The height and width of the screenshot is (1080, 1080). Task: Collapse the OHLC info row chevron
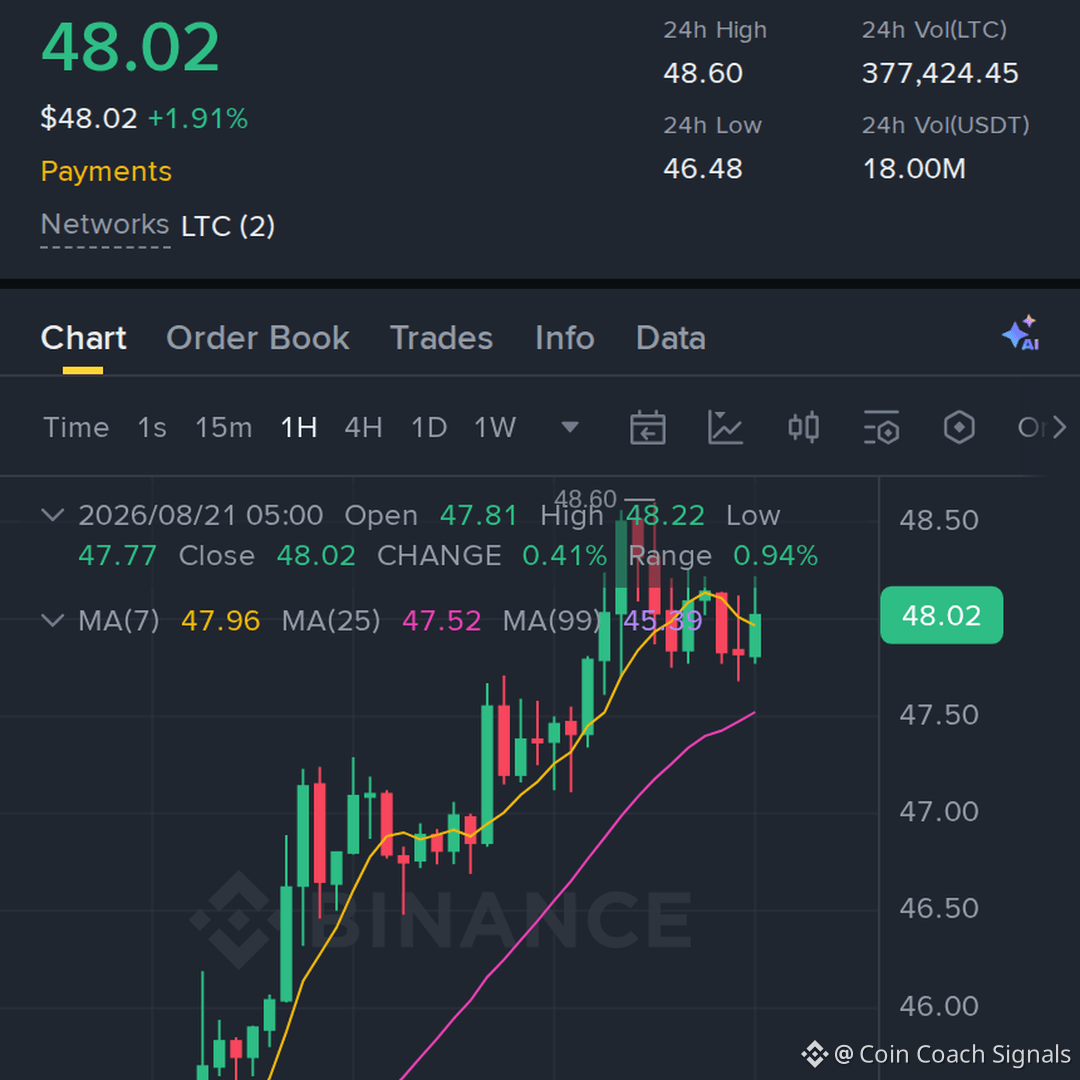53,515
